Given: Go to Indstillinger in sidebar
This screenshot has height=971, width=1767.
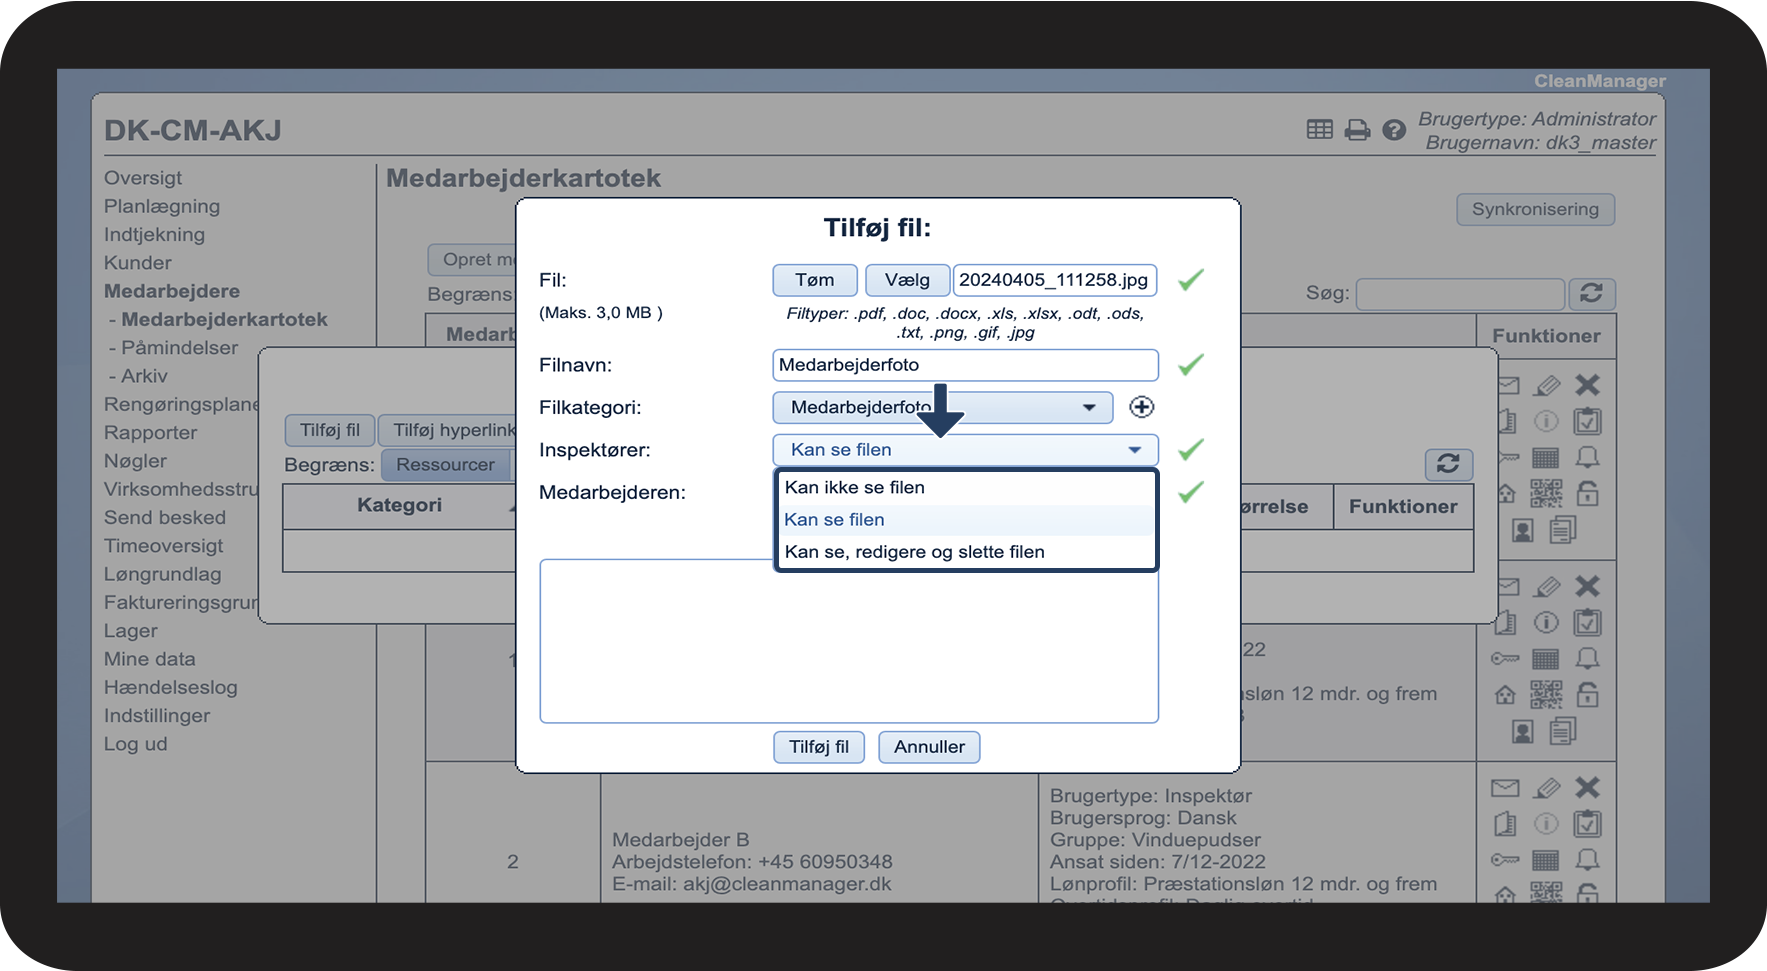Looking at the screenshot, I should click(x=157, y=716).
